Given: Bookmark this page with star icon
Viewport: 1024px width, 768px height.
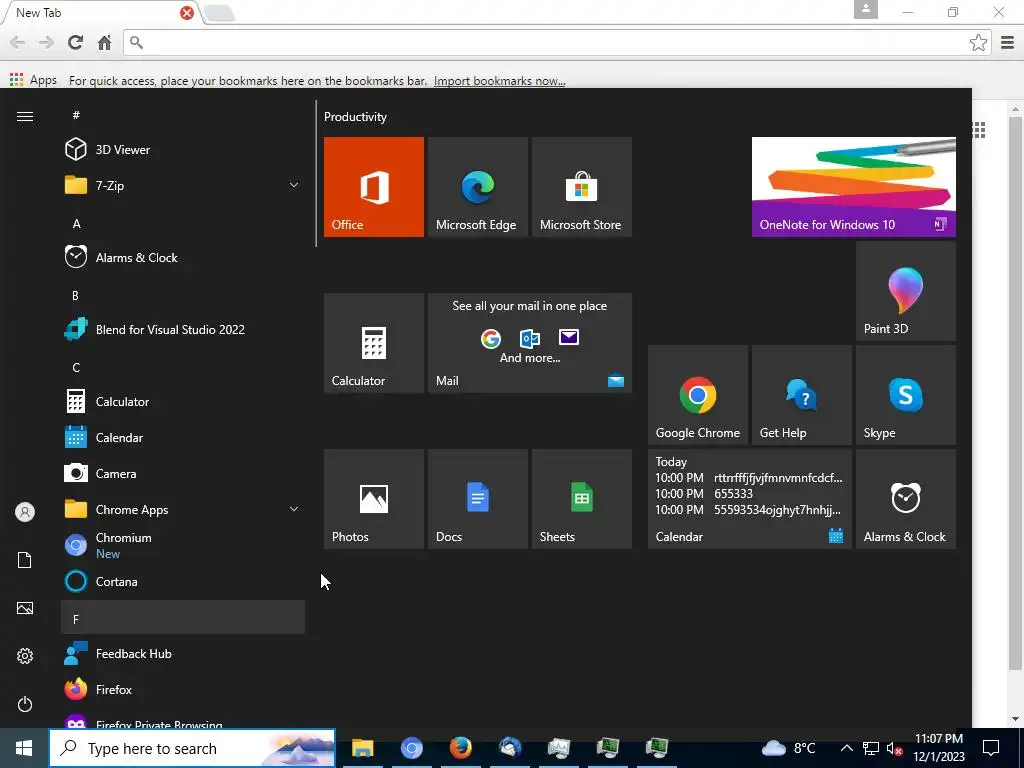Looking at the screenshot, I should coord(978,42).
